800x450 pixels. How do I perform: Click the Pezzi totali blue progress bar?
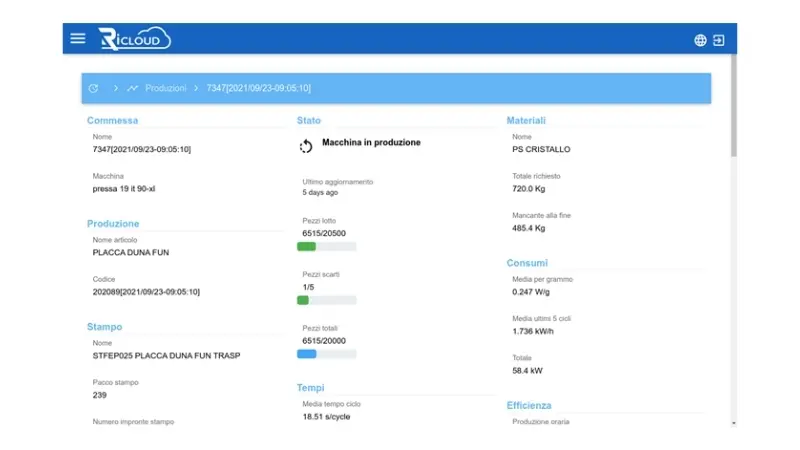[327, 354]
